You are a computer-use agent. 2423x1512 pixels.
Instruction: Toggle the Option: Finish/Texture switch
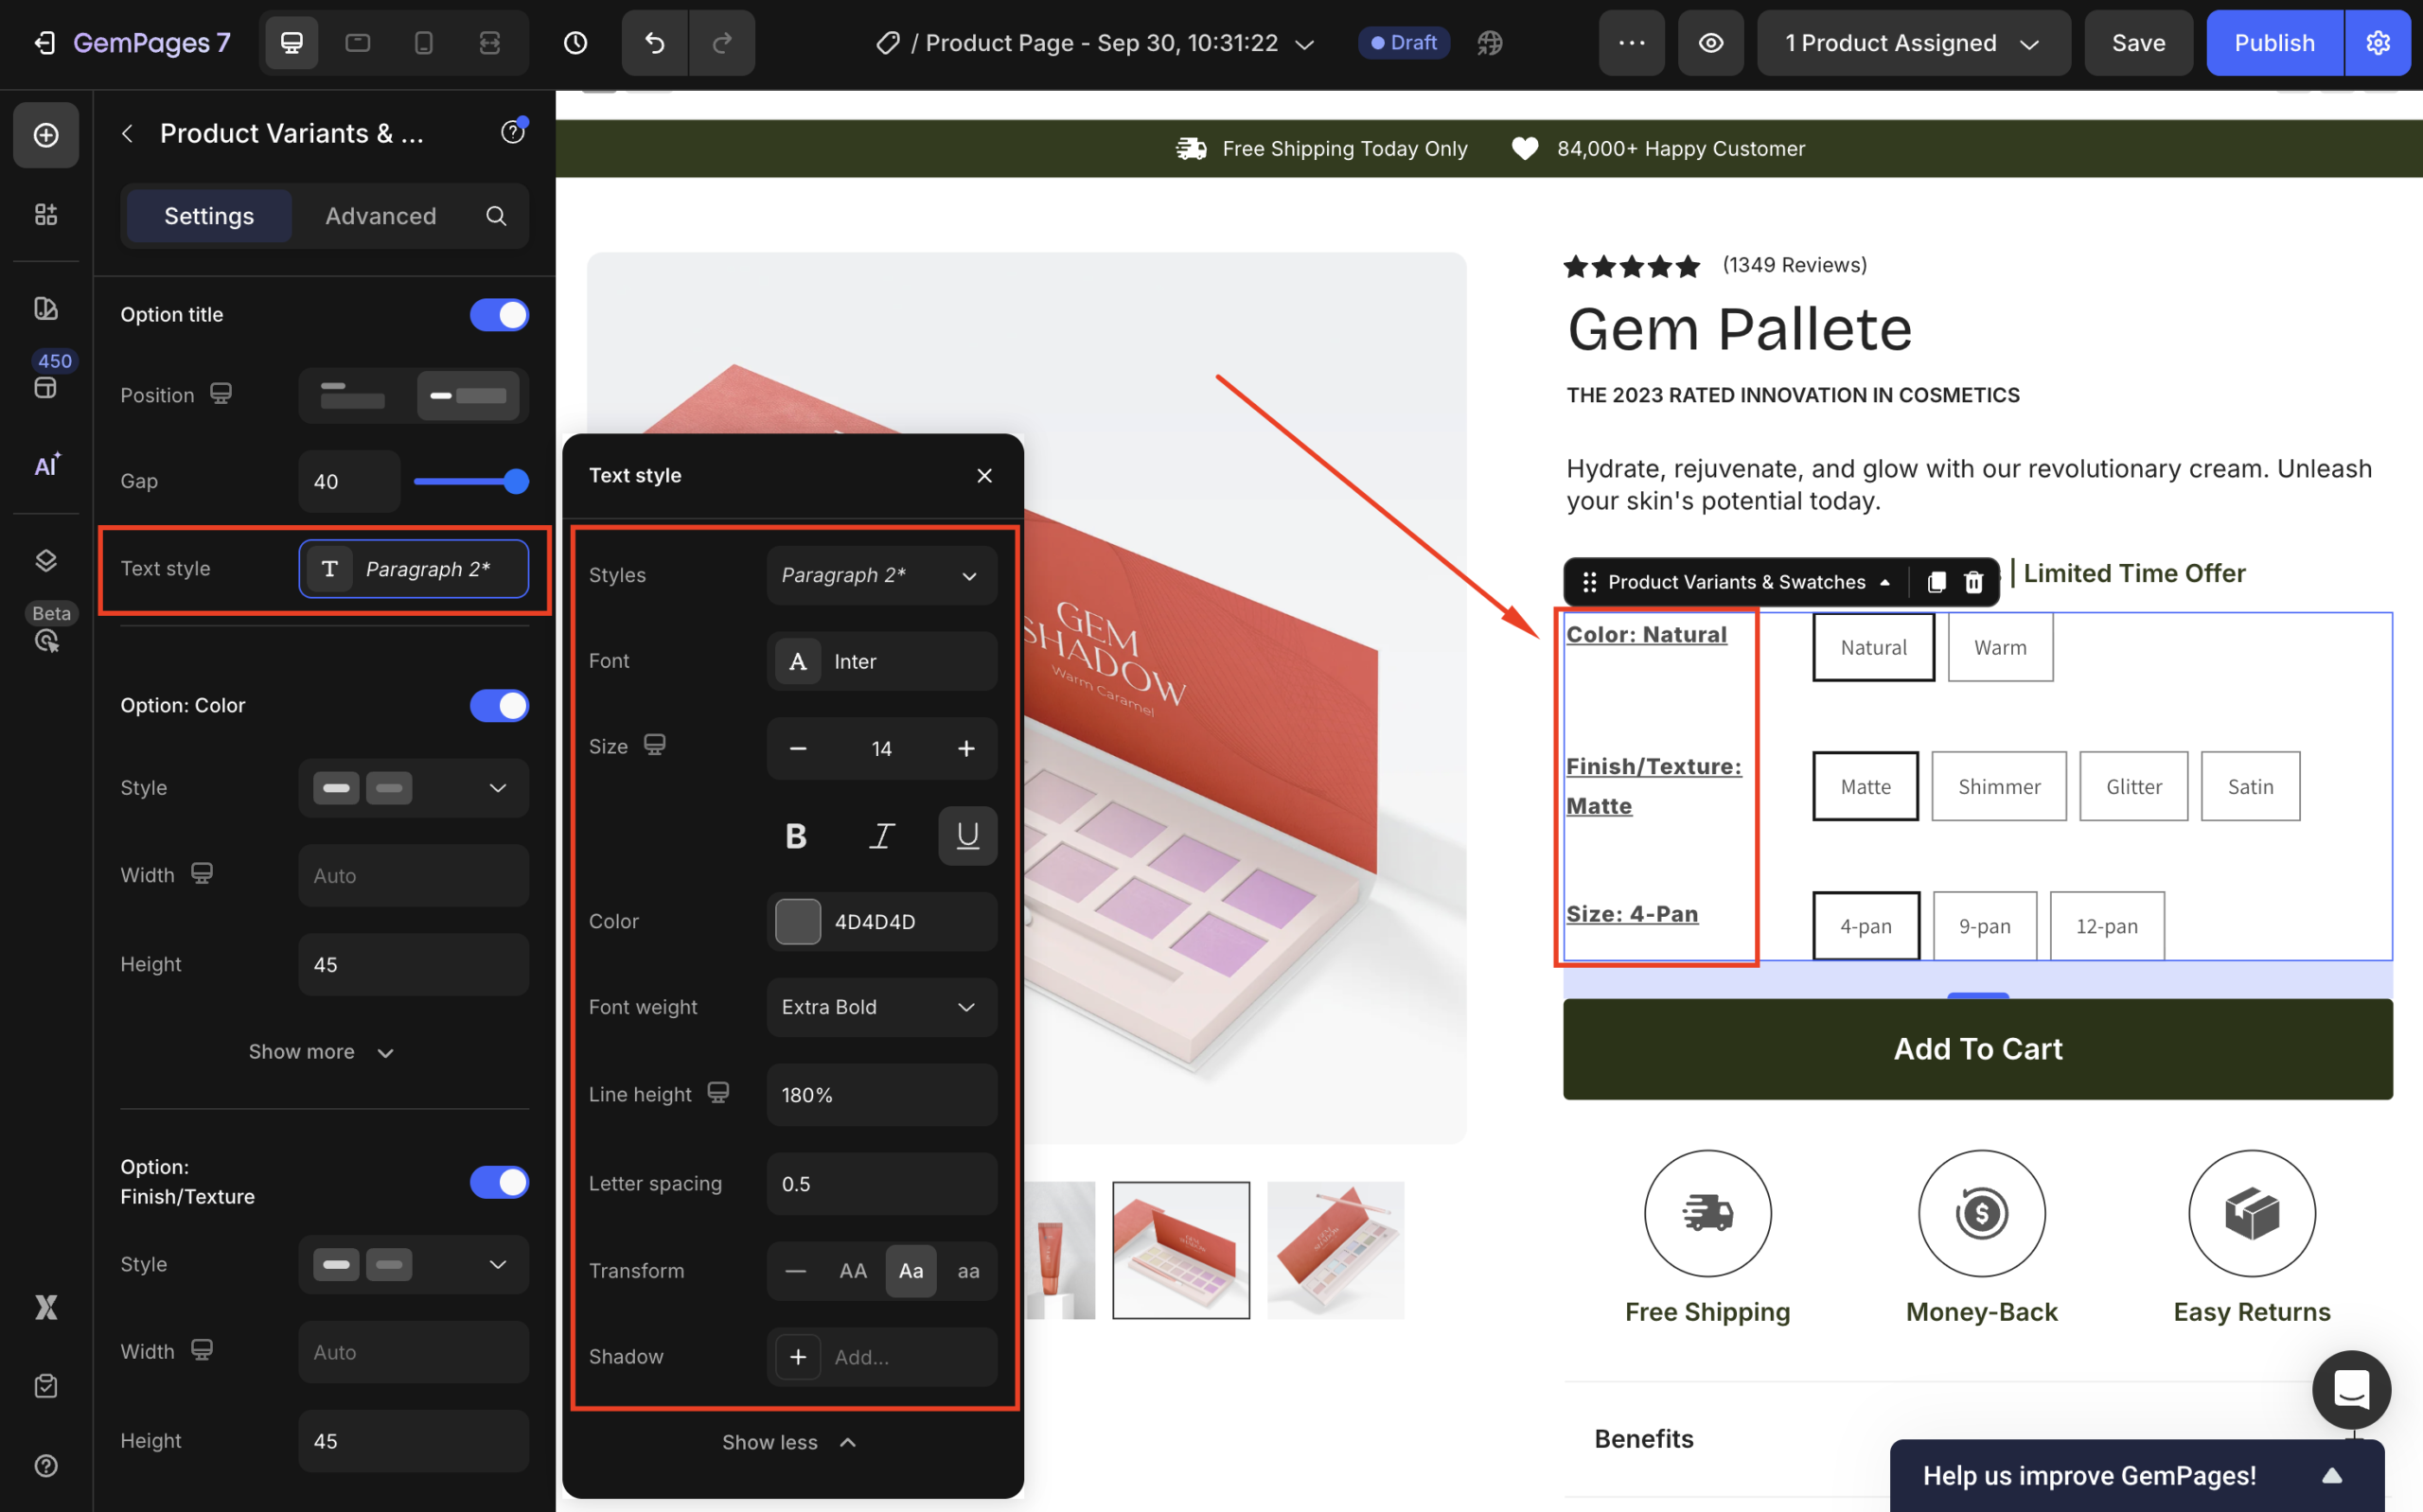pyautogui.click(x=499, y=1181)
